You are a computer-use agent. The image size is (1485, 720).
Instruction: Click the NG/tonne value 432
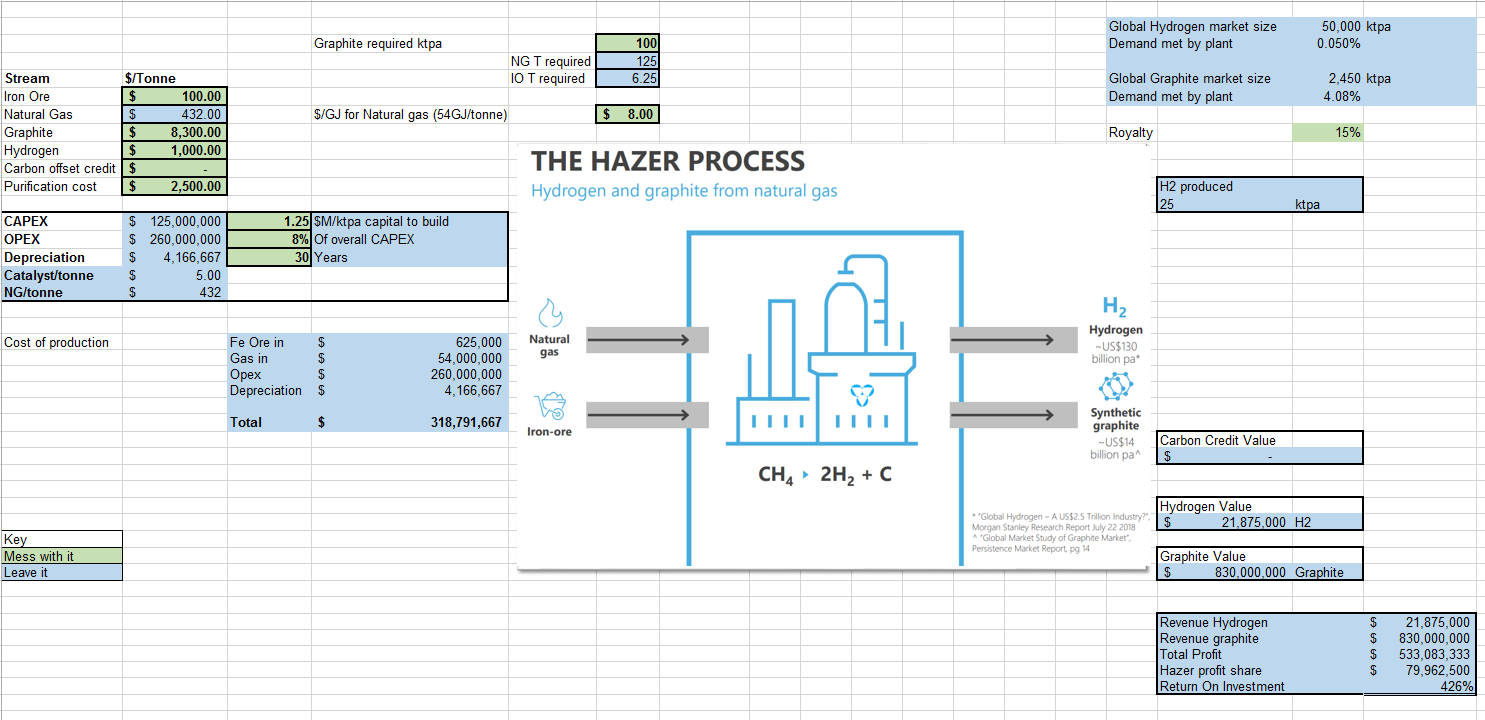(x=175, y=292)
